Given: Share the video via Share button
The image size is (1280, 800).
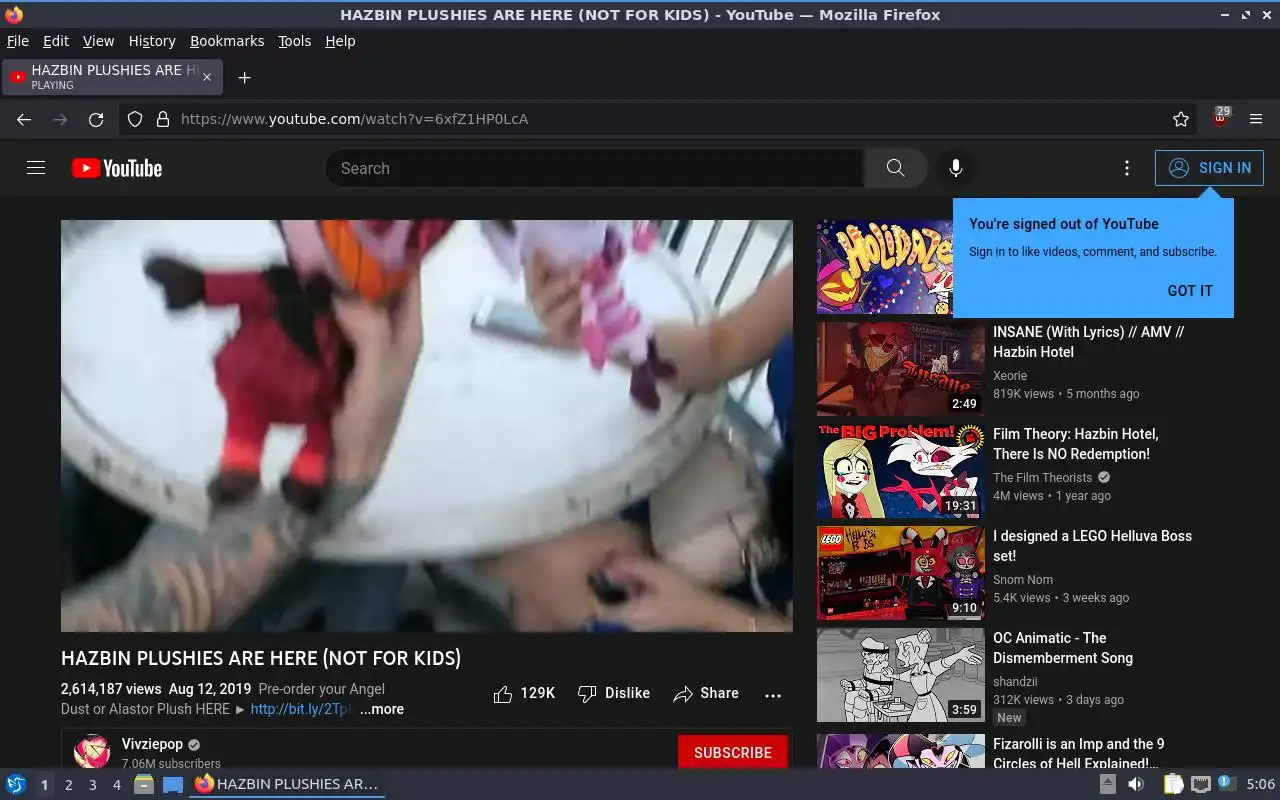Looking at the screenshot, I should pos(706,693).
